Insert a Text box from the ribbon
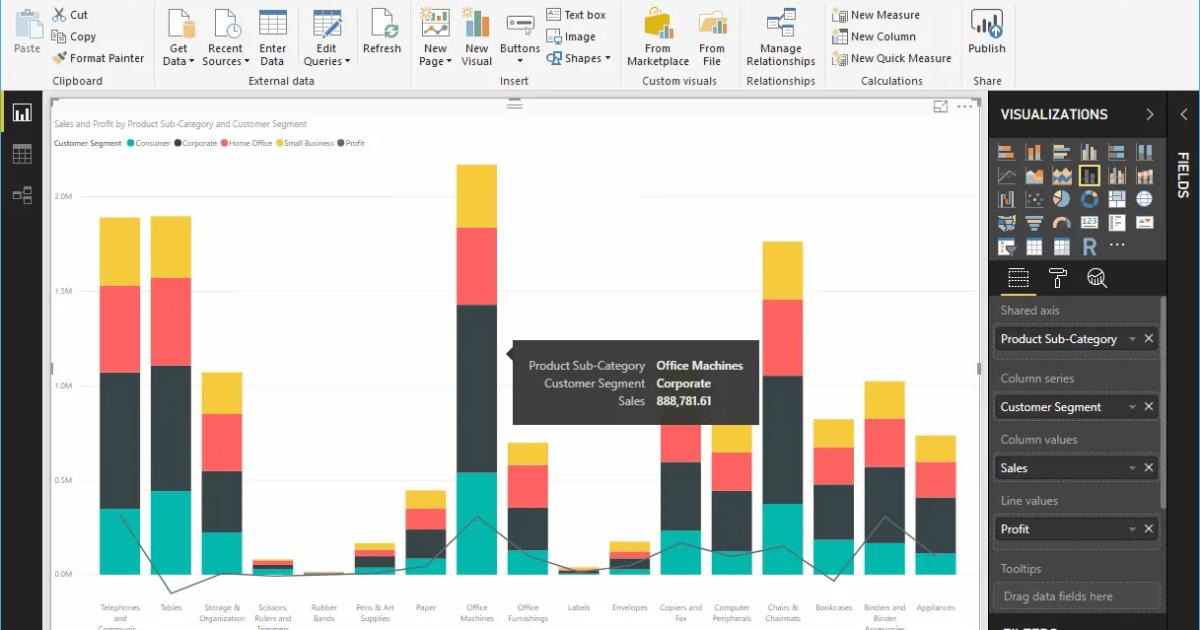Image resolution: width=1200 pixels, height=630 pixels. 578,14
